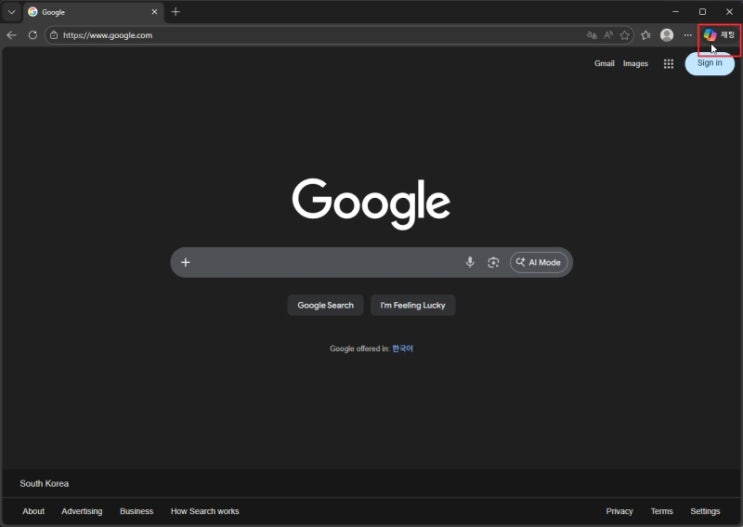Open How Search works link
The height and width of the screenshot is (527, 743).
tap(205, 511)
